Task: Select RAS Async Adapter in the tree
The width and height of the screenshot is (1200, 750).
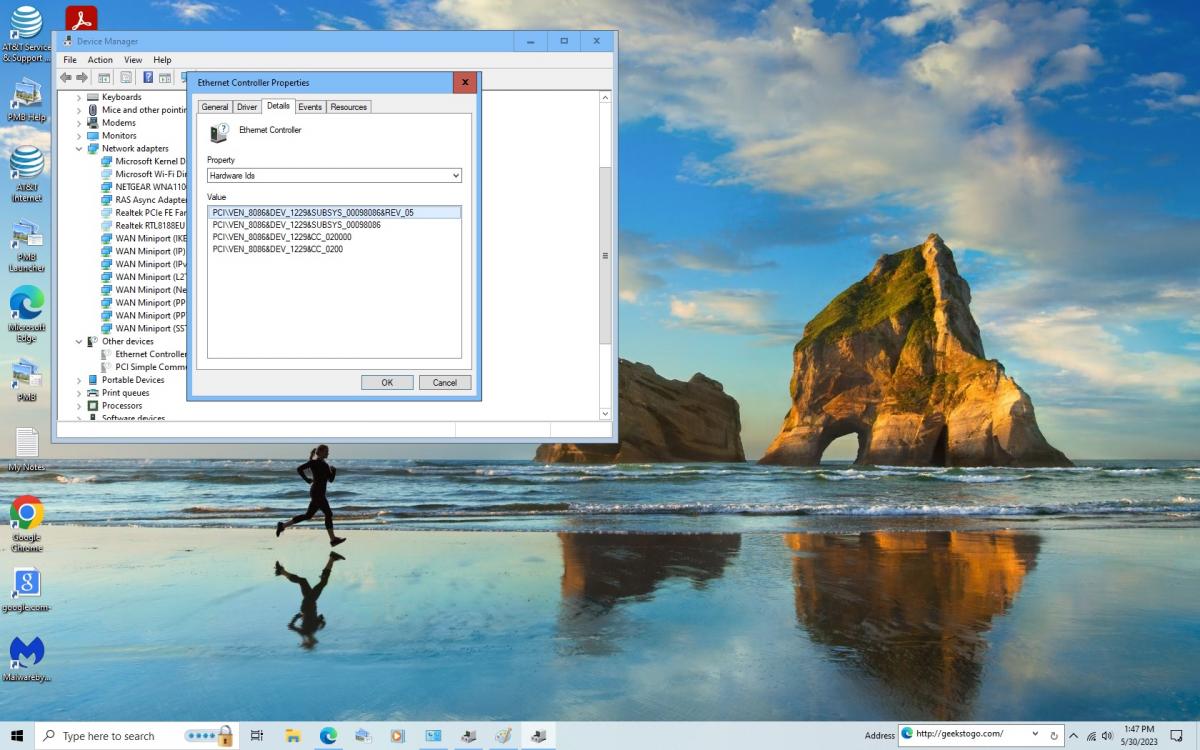Action: [x=144, y=200]
